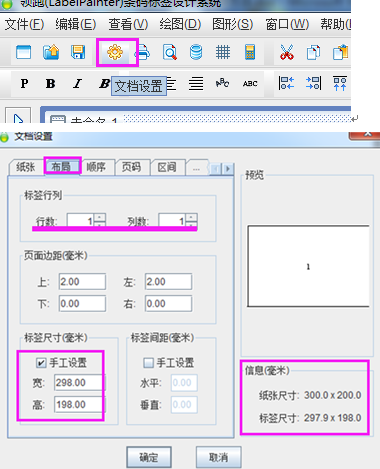Click the scissors cut icon
The width and height of the screenshot is (380, 469).
tap(287, 52)
